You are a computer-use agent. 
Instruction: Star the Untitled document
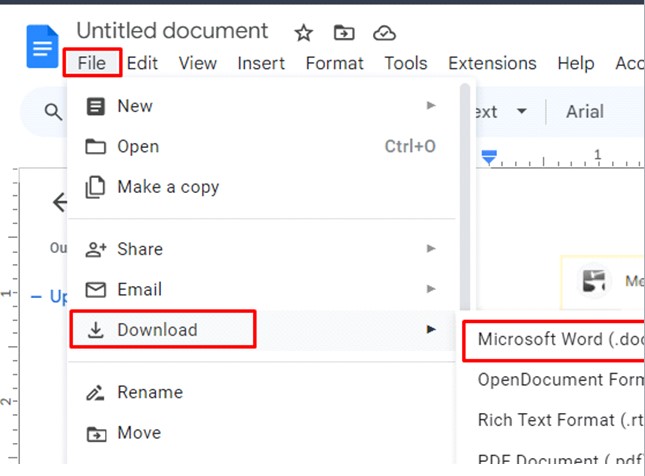tap(304, 33)
